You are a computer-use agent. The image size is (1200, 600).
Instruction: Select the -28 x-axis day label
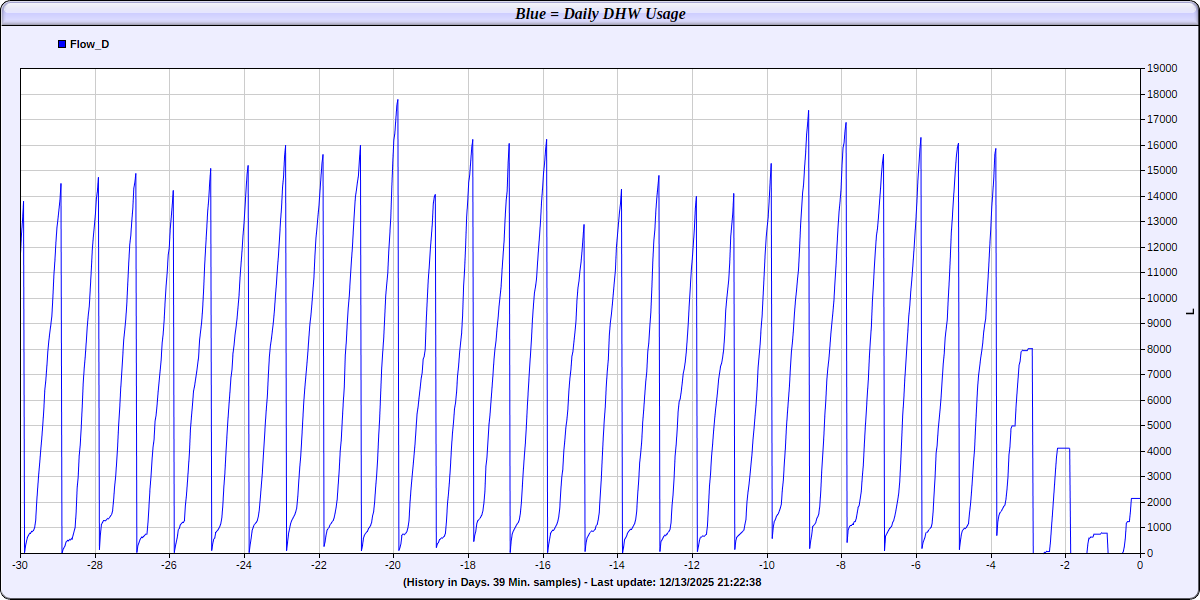(x=95, y=565)
